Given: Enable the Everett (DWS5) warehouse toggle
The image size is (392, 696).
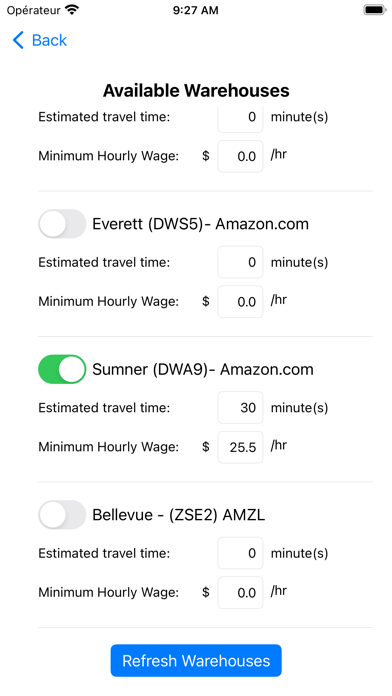Looking at the screenshot, I should (62, 224).
